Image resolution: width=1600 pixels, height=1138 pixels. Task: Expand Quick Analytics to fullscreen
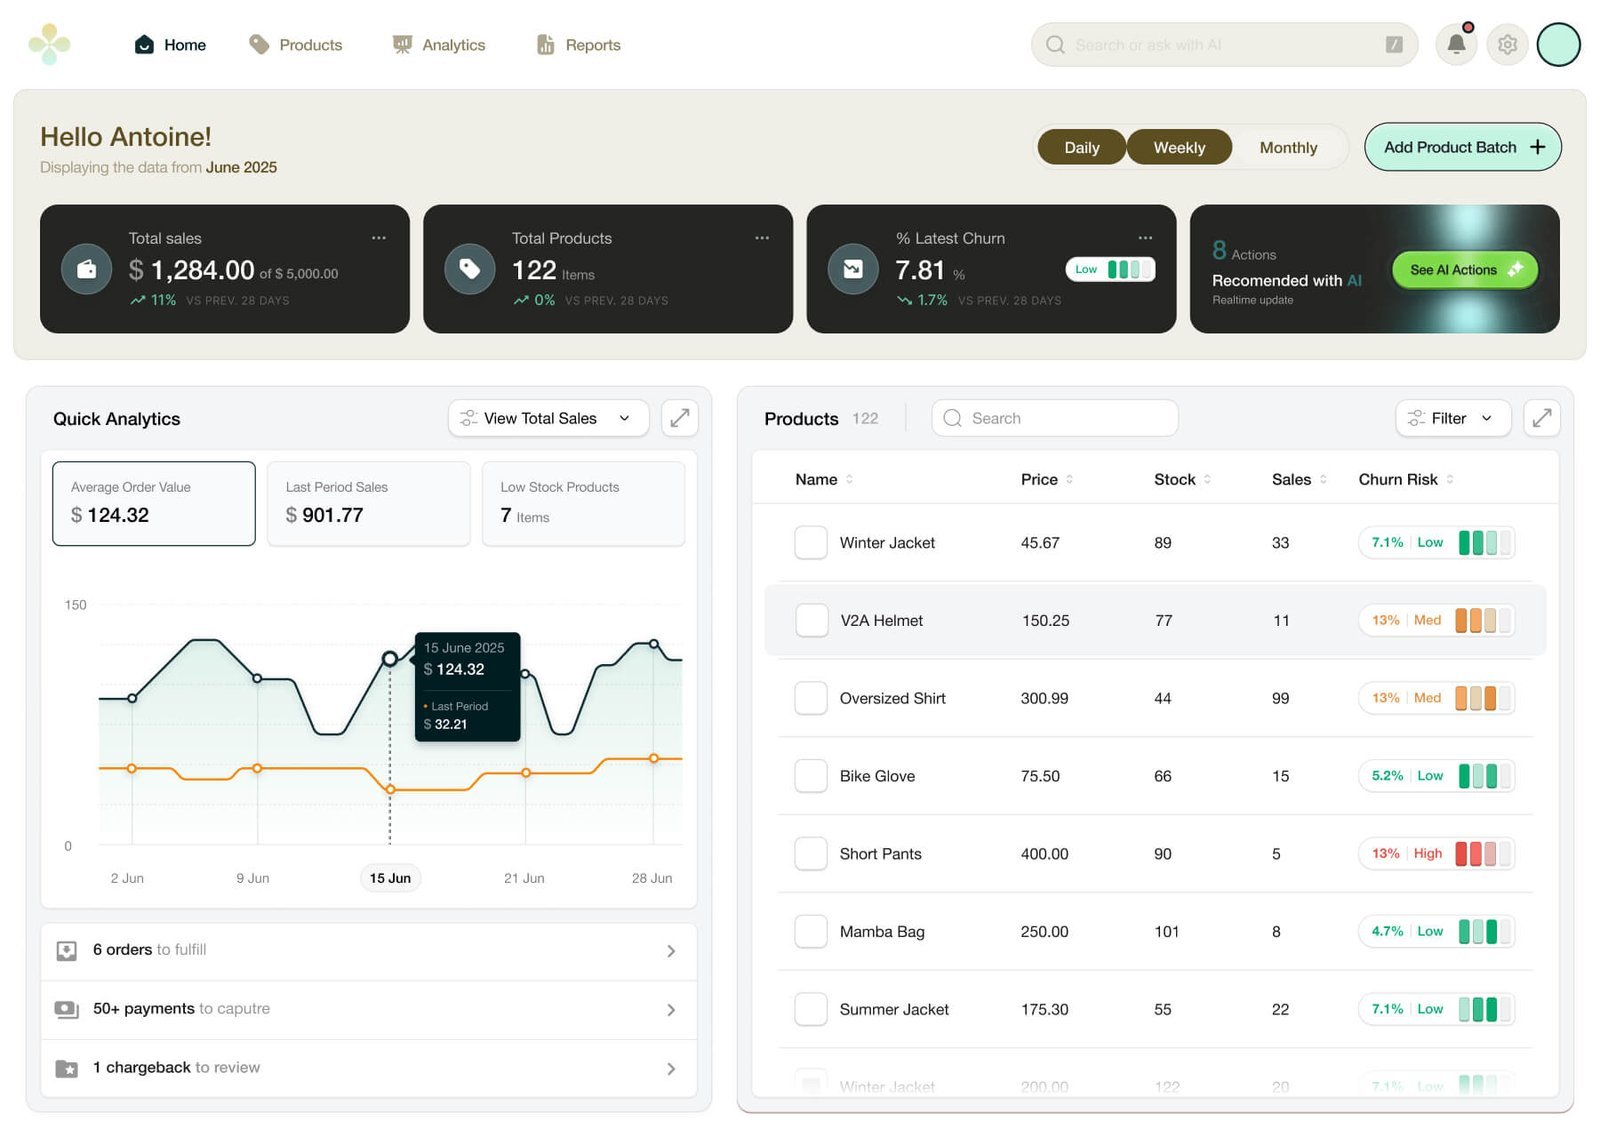tap(680, 418)
